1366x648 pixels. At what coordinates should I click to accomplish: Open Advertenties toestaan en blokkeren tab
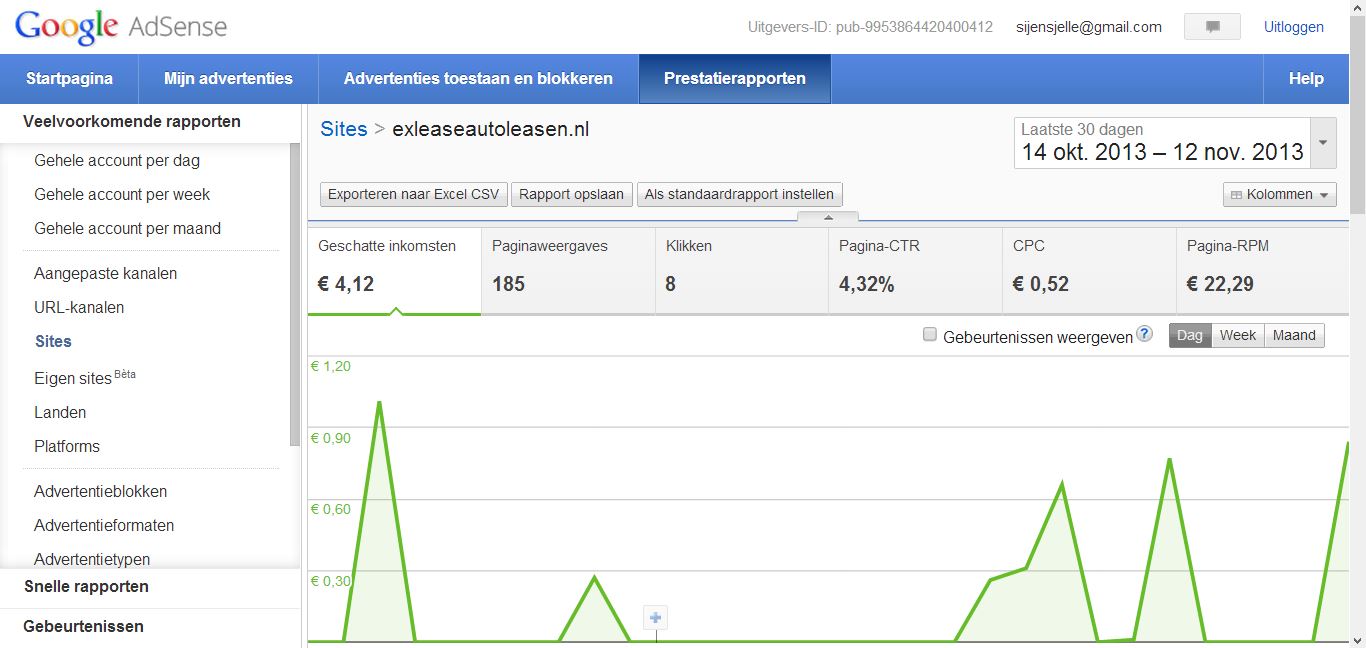tap(478, 79)
